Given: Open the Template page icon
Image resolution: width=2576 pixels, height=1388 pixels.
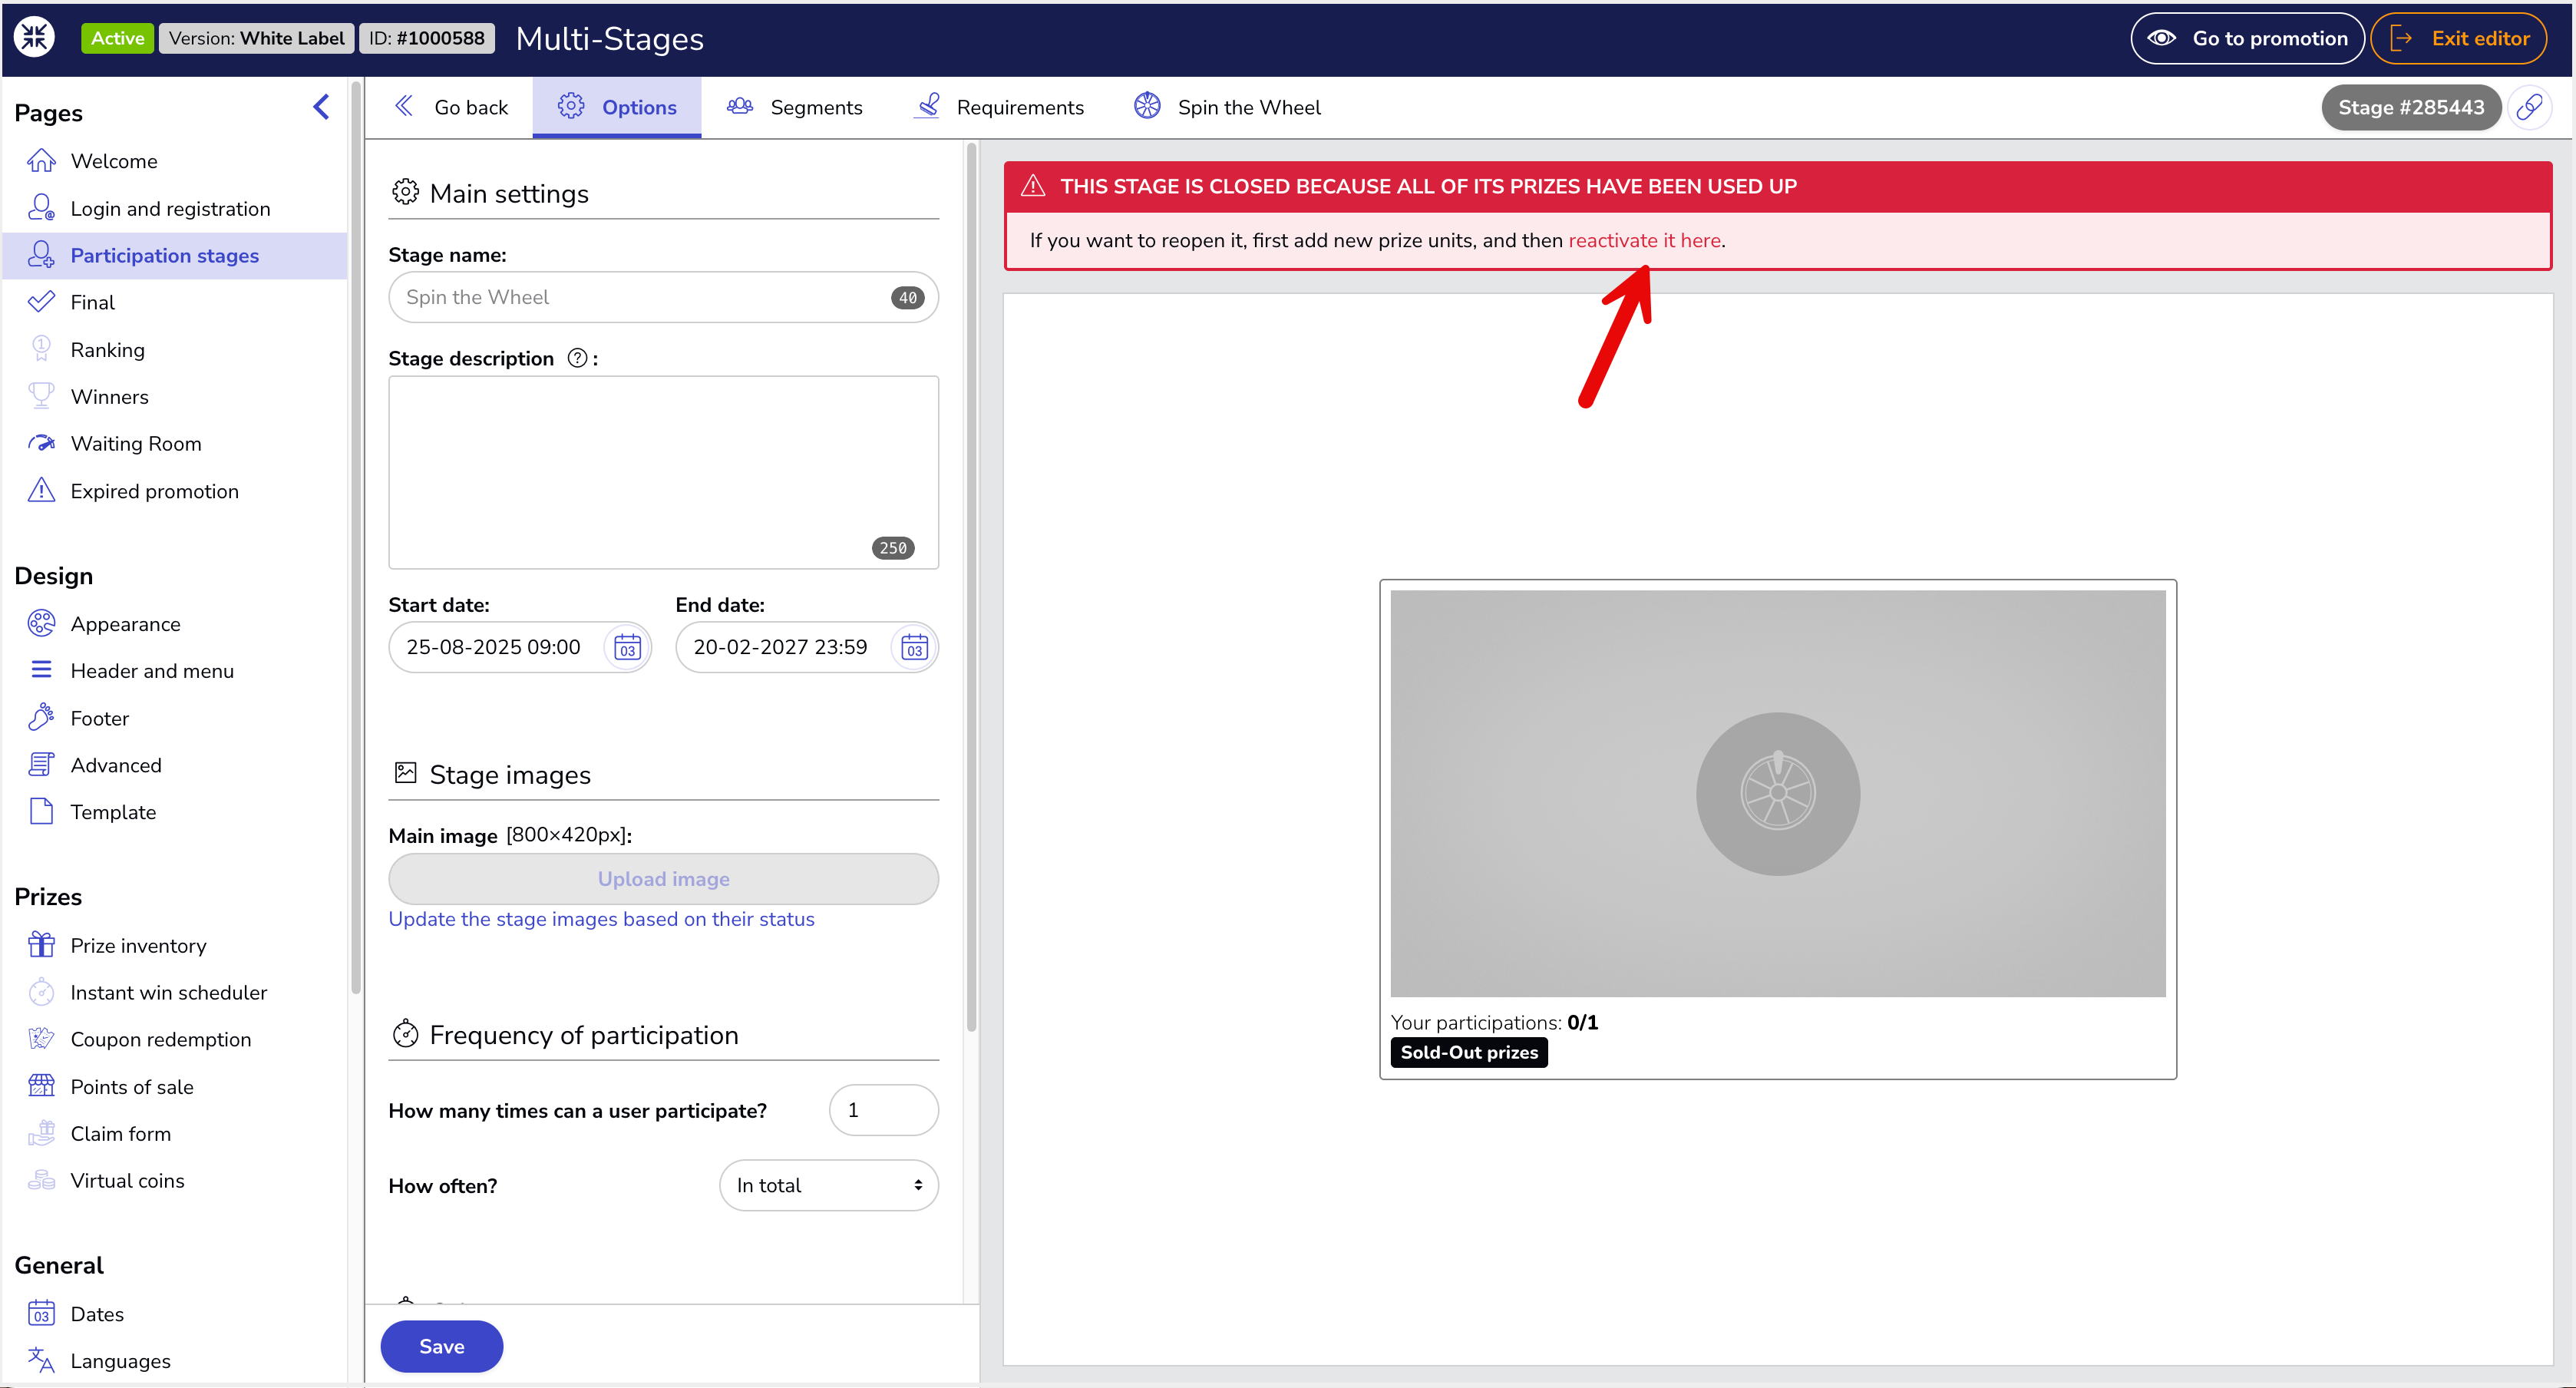Looking at the screenshot, I should pos(41,811).
